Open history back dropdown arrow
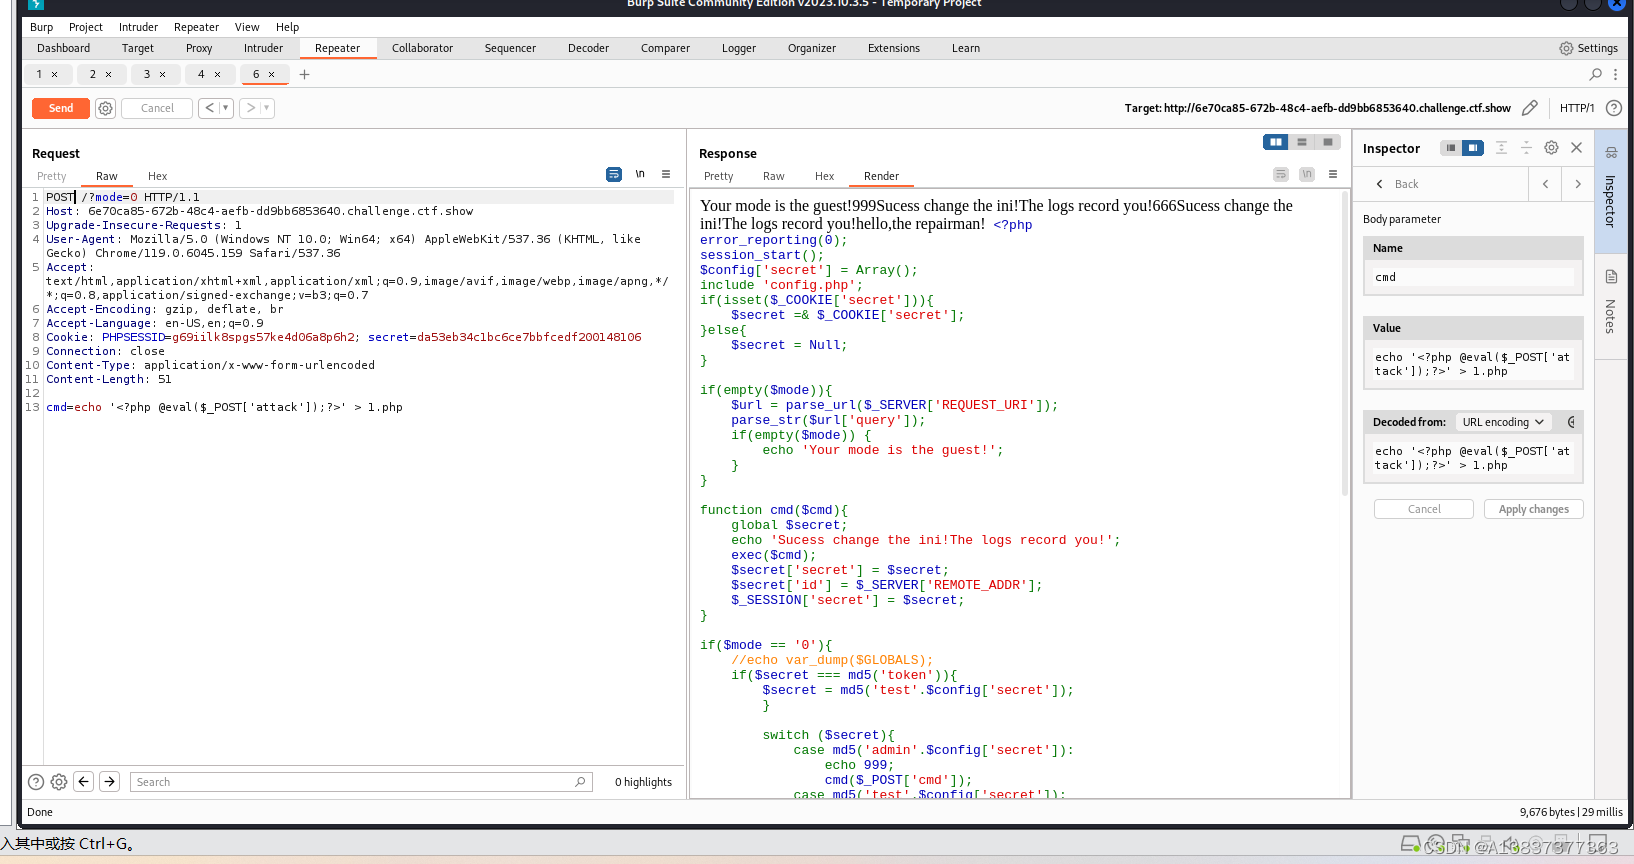The image size is (1634, 864). click(226, 108)
